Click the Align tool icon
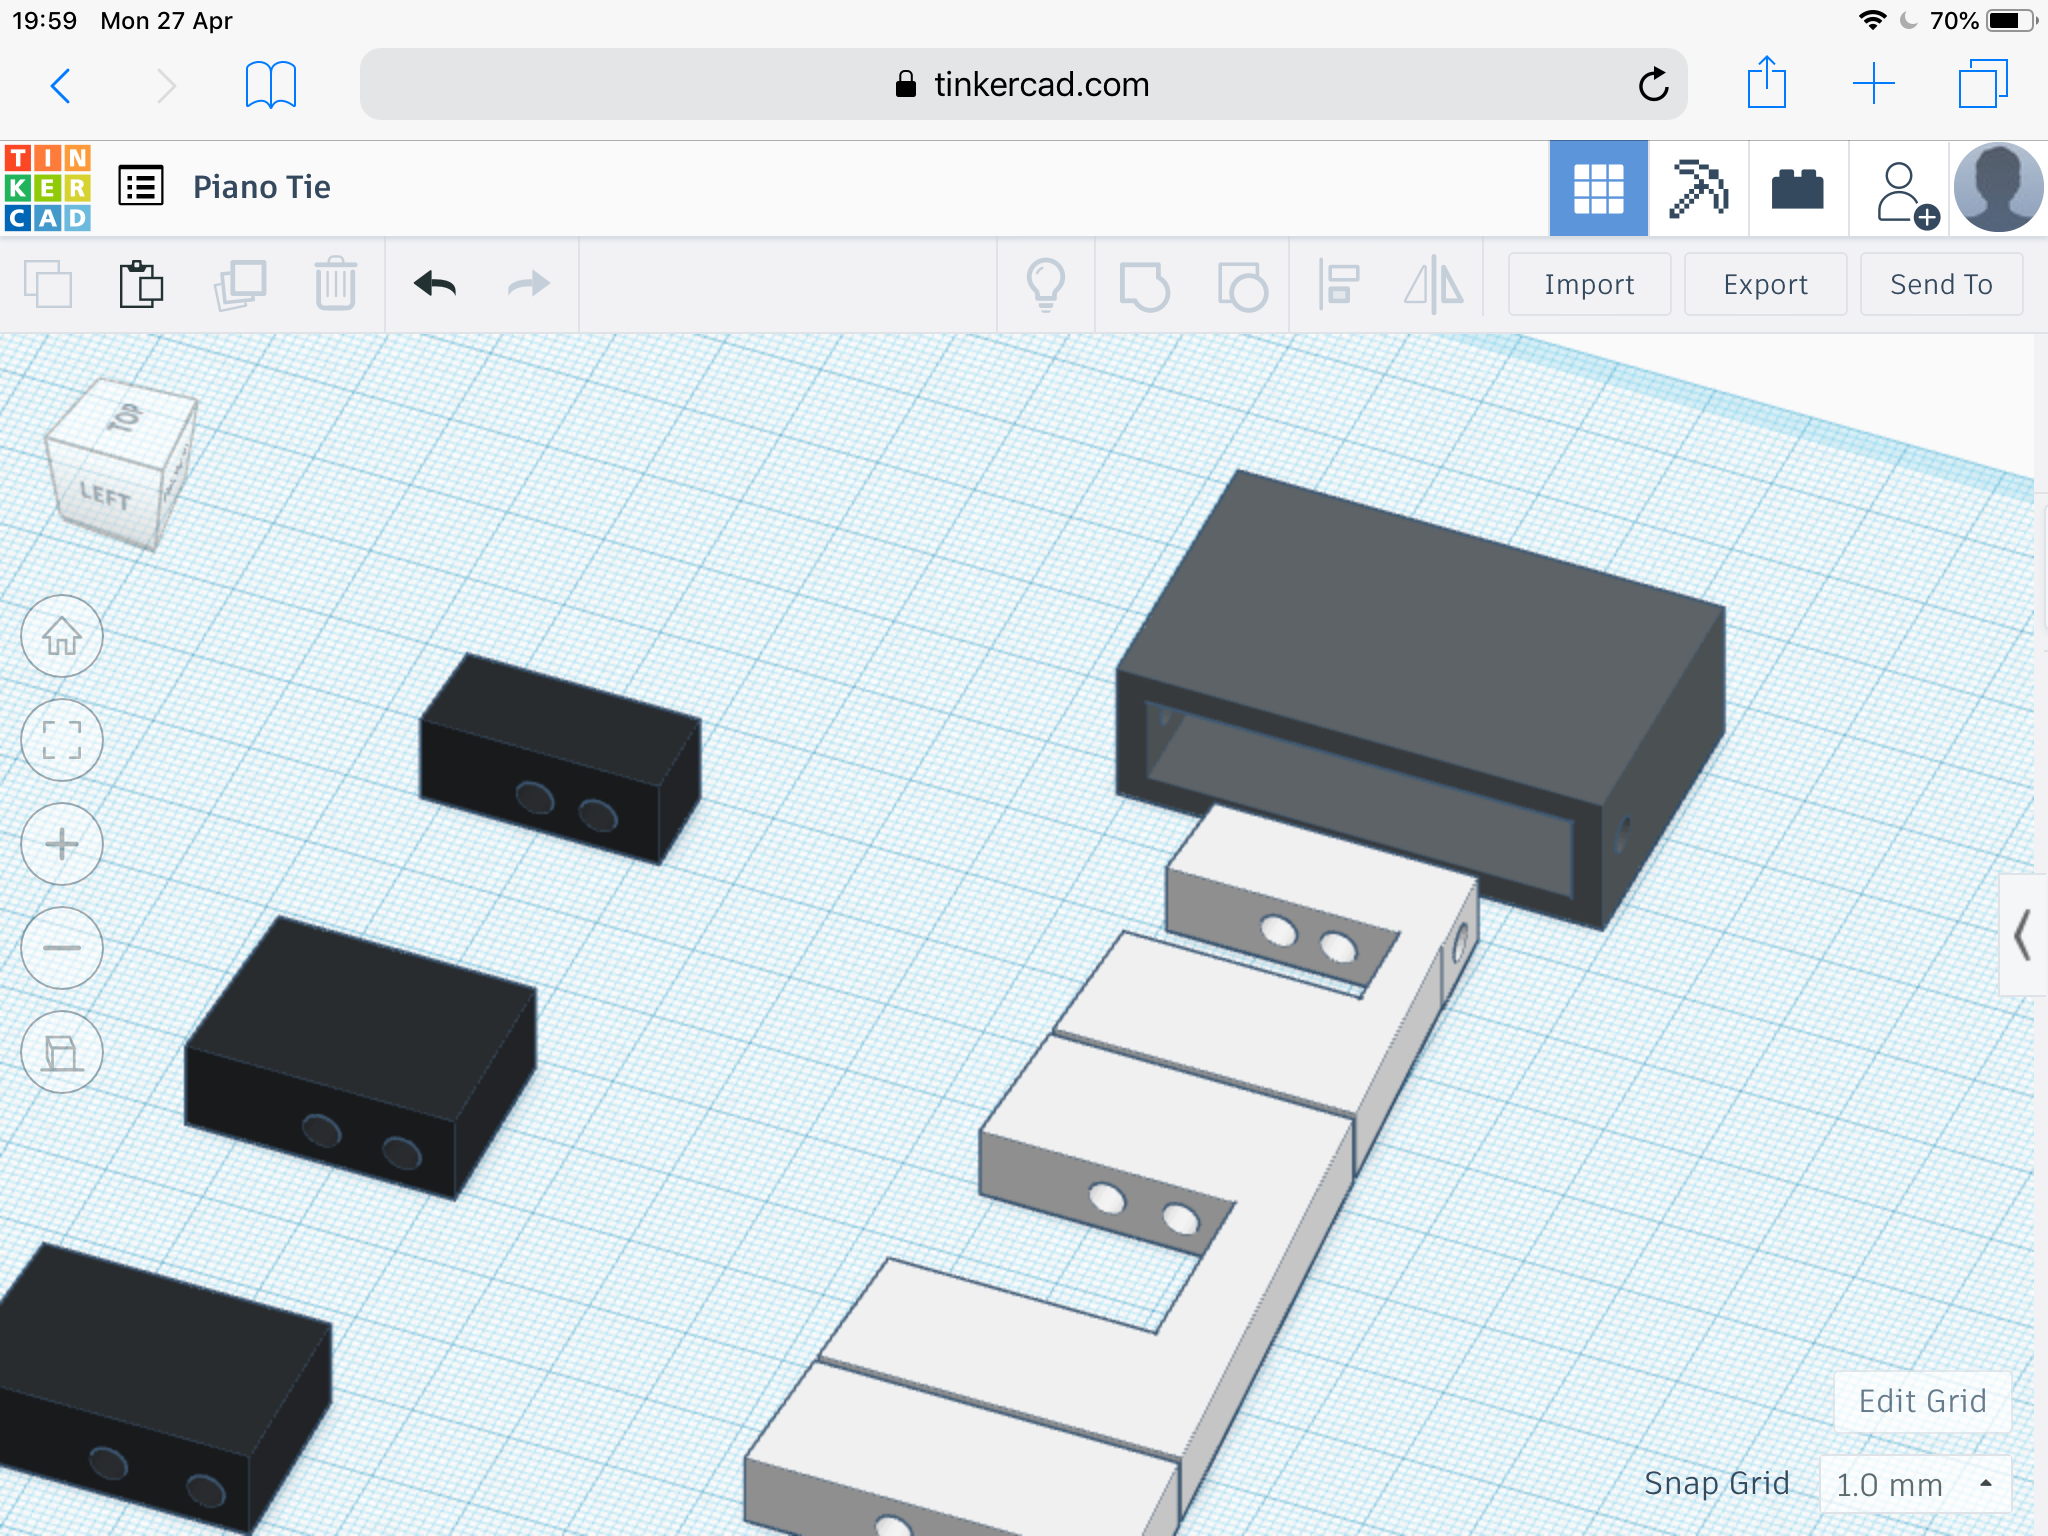The height and width of the screenshot is (1536, 2048). click(1339, 285)
